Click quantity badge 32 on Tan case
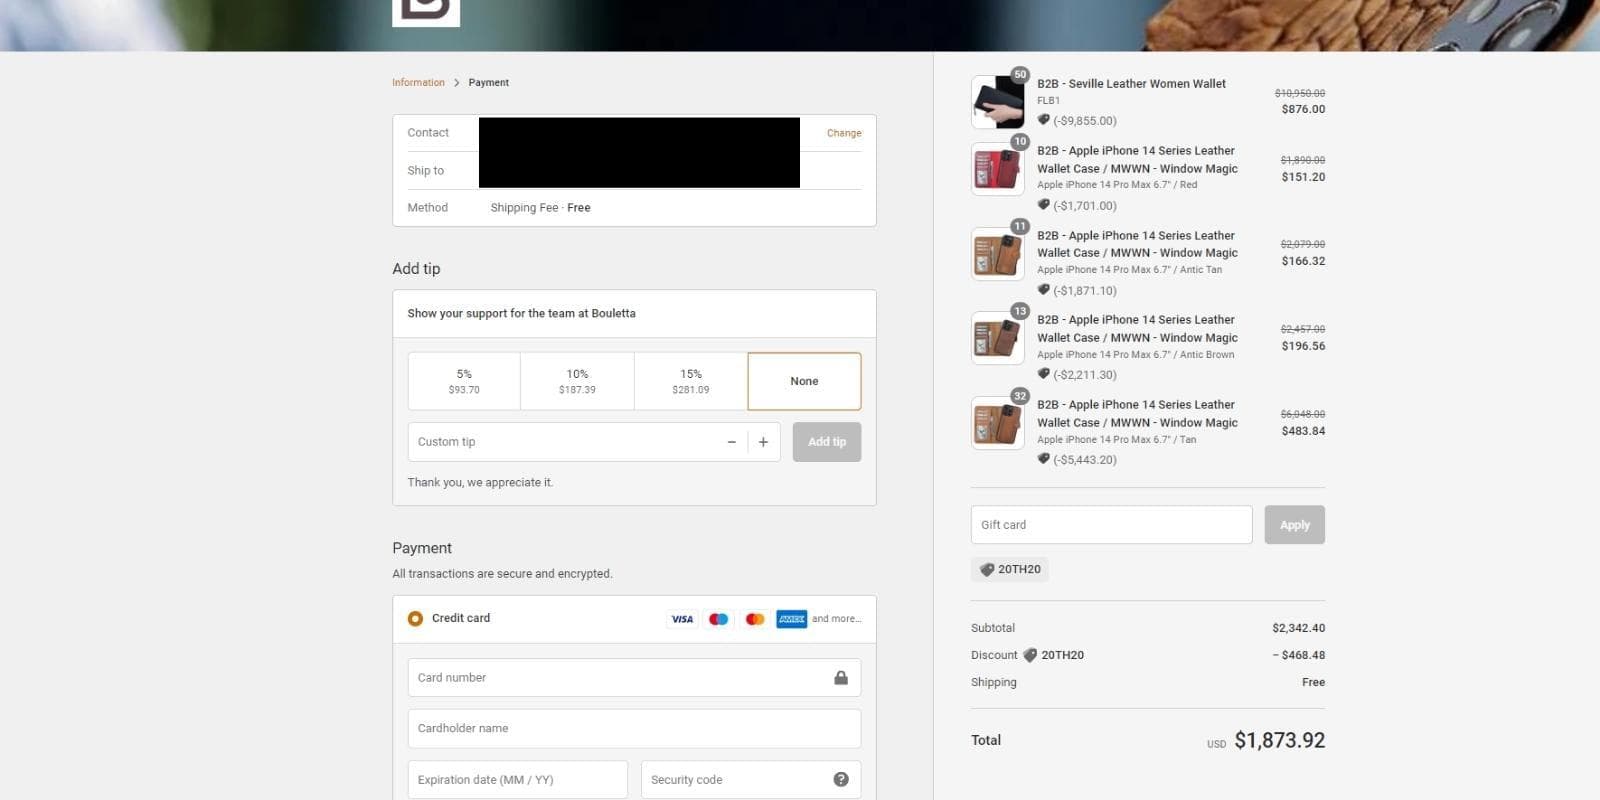 (x=1020, y=396)
